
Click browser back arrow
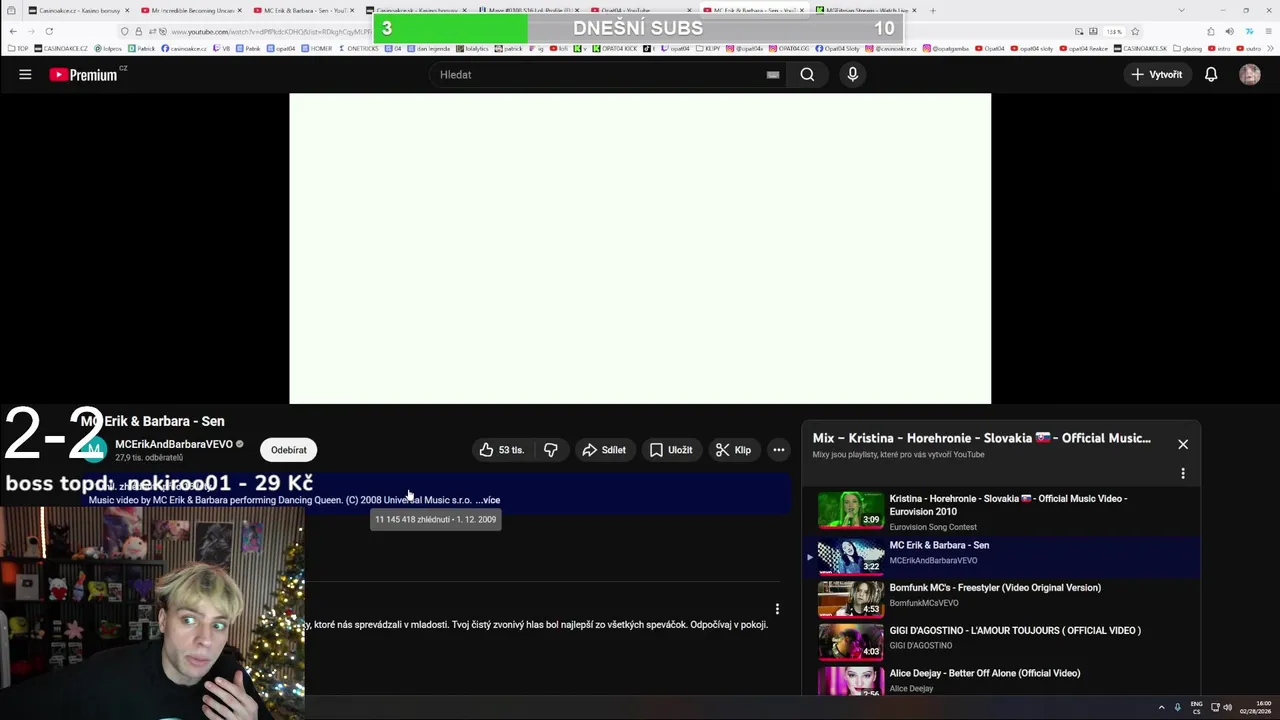coord(13,31)
